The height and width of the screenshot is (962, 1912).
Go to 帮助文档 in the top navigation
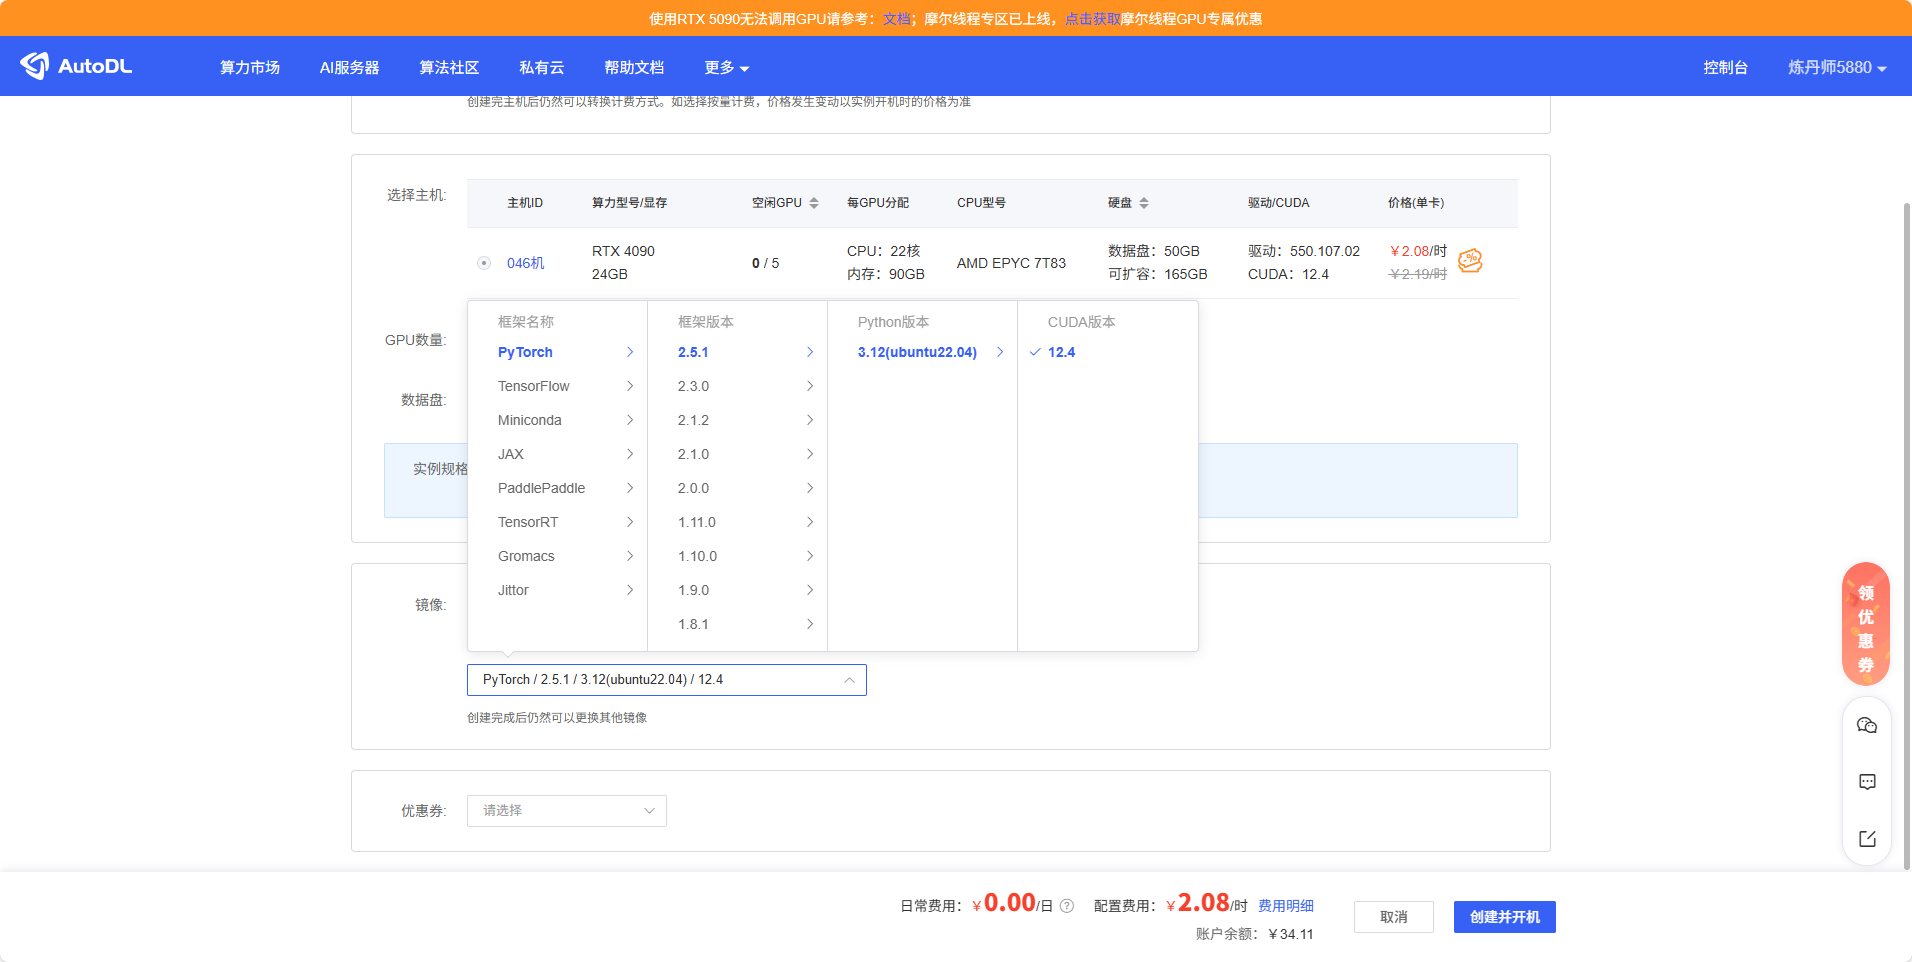(633, 67)
